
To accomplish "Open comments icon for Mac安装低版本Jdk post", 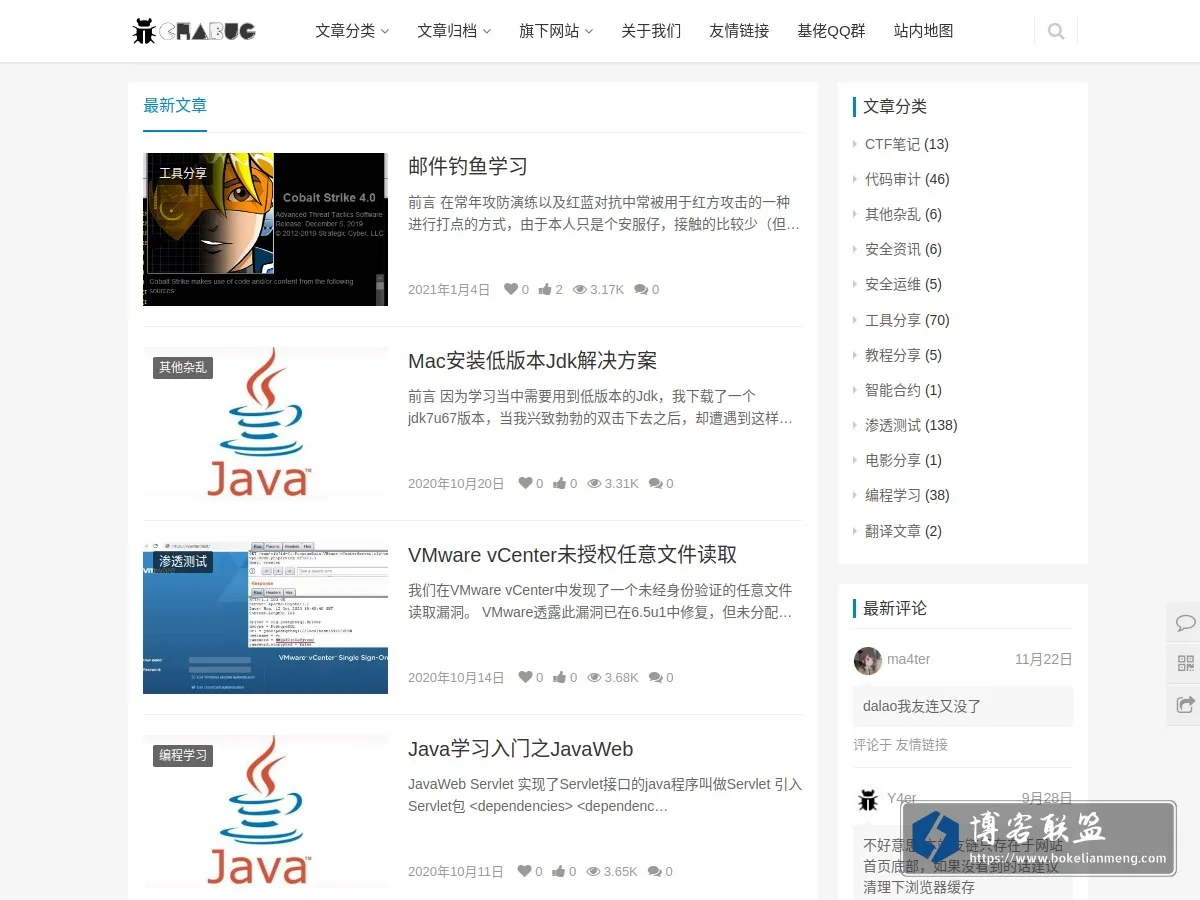I will click(x=655, y=483).
